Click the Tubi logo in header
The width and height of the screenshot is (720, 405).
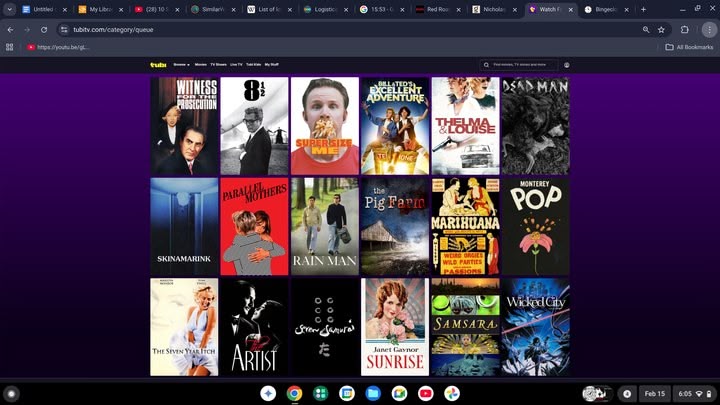(x=158, y=64)
